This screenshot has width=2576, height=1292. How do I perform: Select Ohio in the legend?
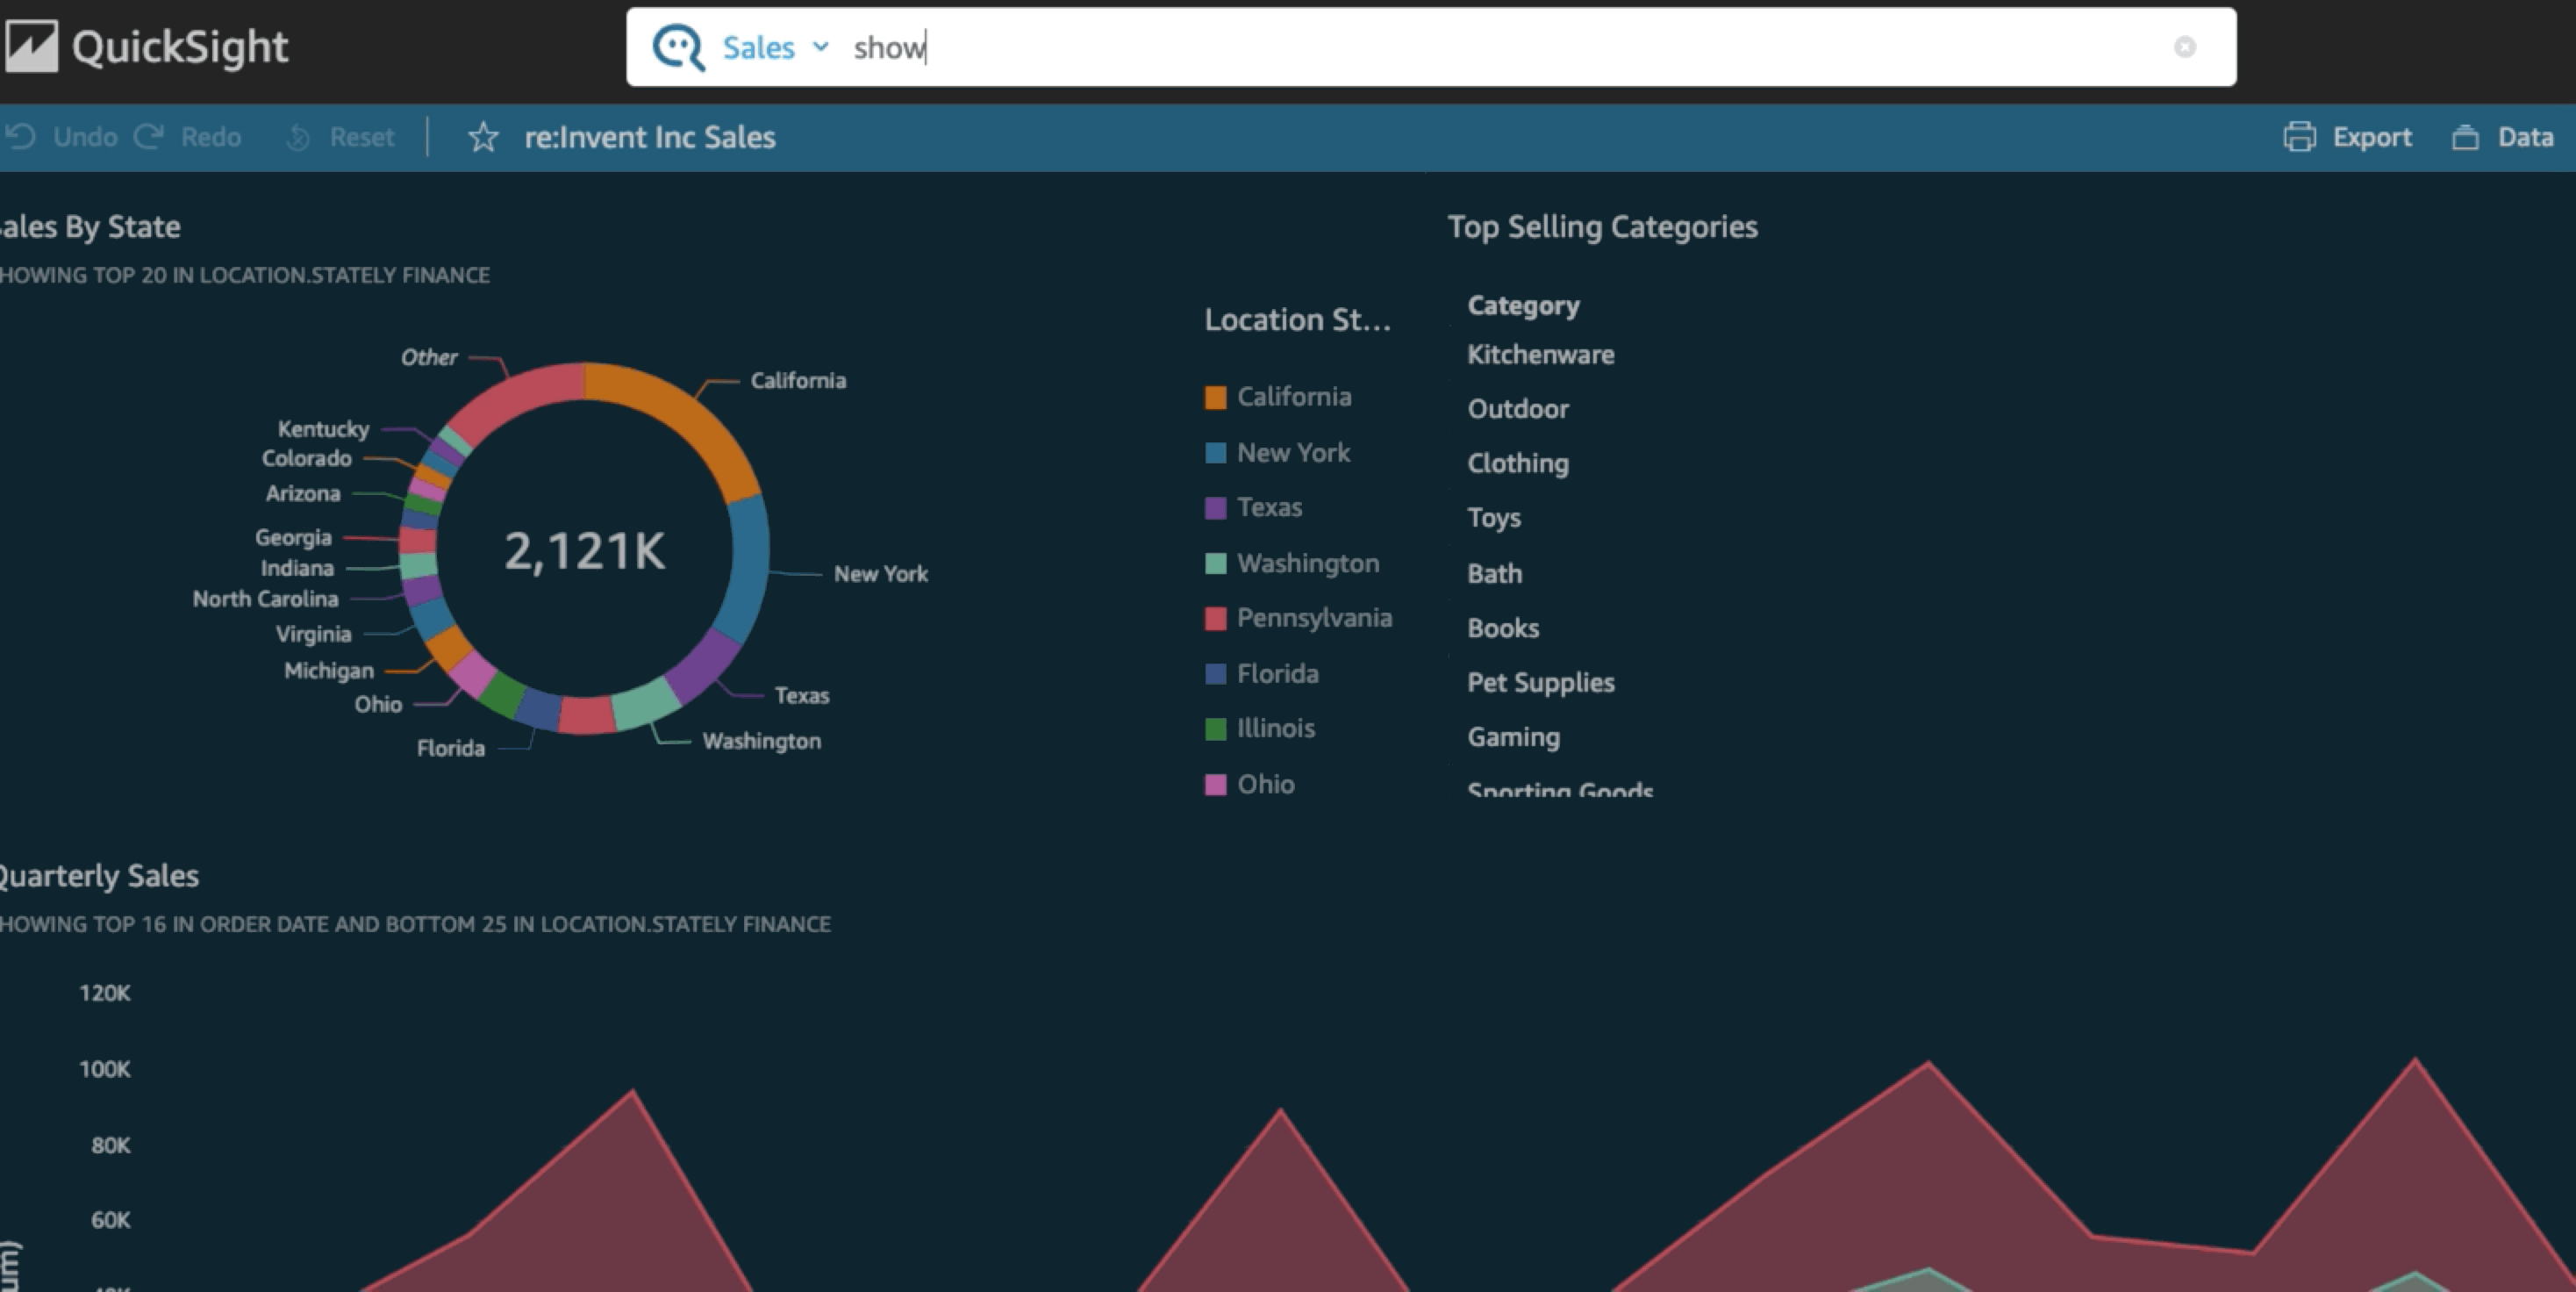1265,785
